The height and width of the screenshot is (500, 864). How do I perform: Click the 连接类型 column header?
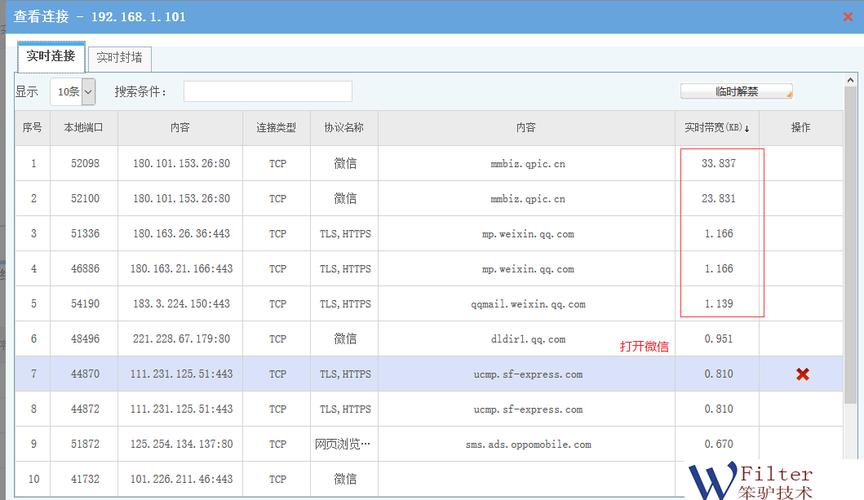[277, 128]
